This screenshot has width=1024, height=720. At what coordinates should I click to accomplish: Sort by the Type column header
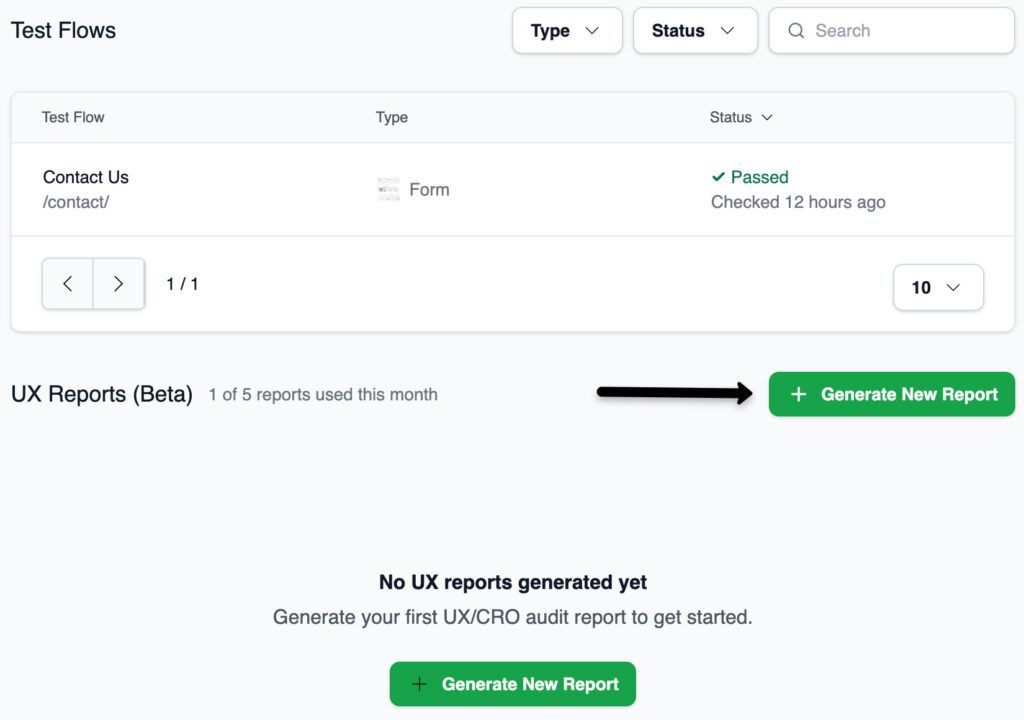pos(391,118)
